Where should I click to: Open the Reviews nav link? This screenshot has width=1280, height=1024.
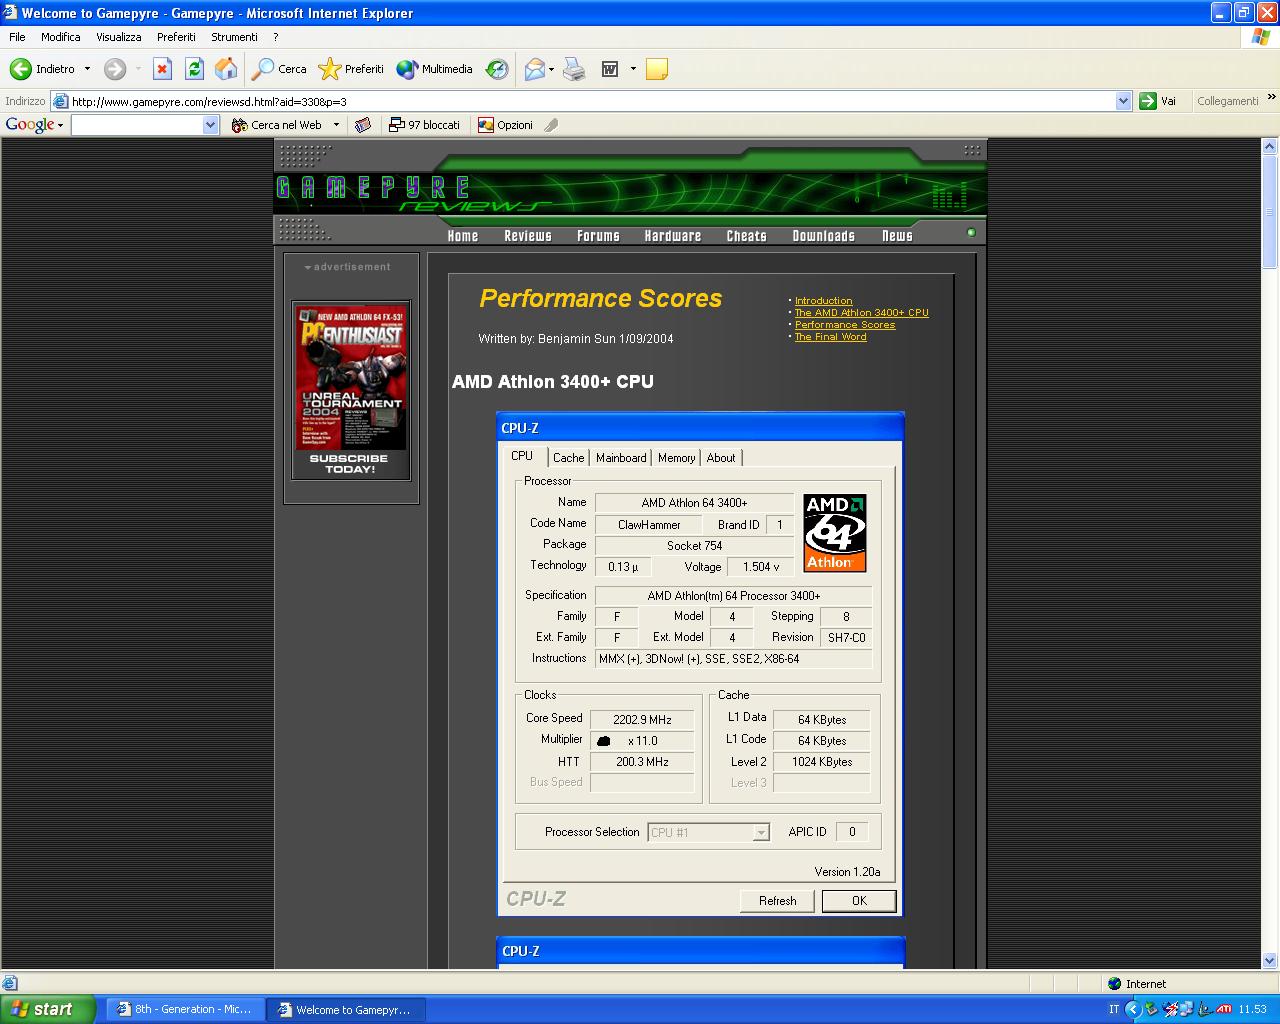(528, 236)
